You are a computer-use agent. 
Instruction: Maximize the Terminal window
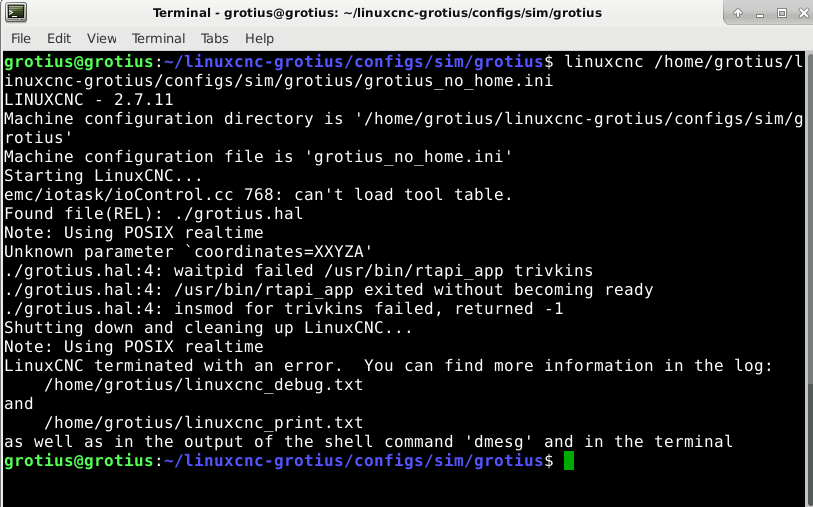point(781,13)
